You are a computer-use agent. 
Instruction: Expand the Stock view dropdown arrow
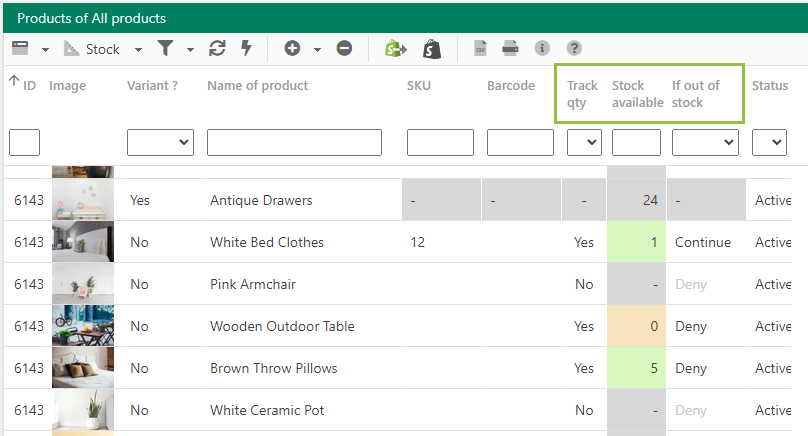[x=138, y=50]
